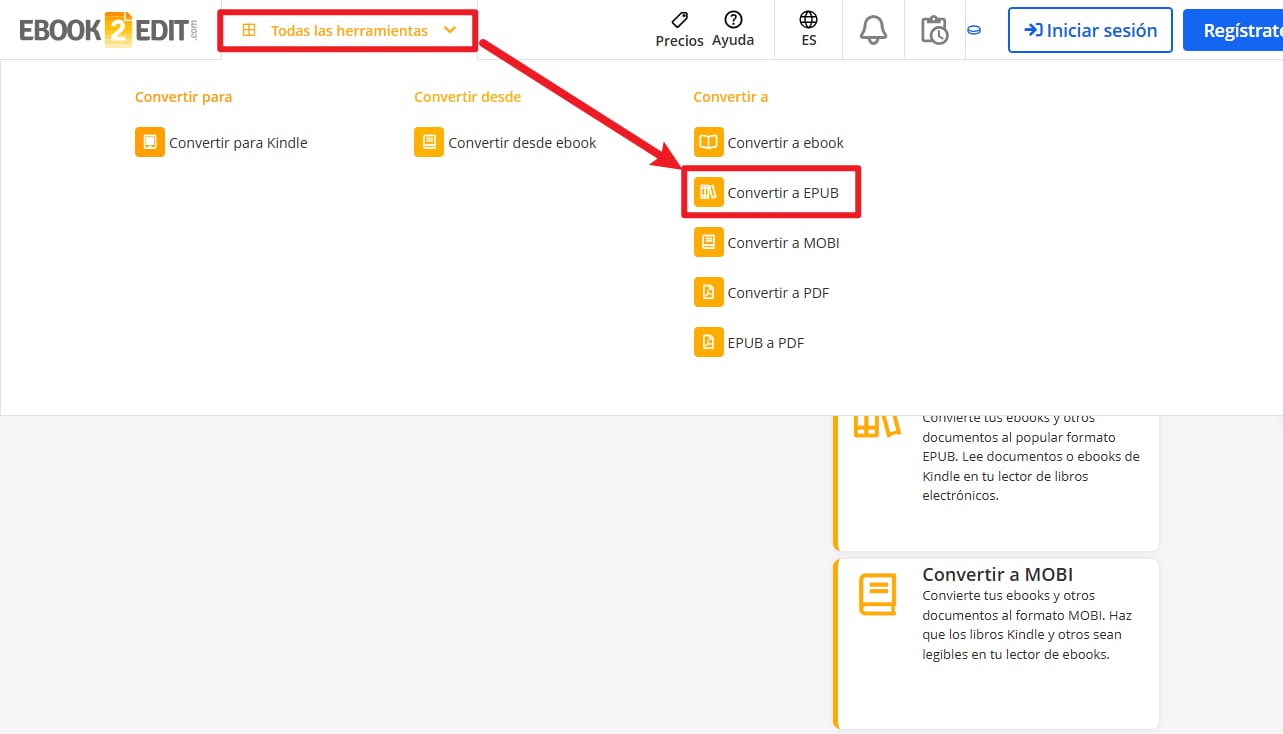Click the grid icon beside Todas las herramientas
Viewport: 1283px width, 734px height.
(247, 30)
